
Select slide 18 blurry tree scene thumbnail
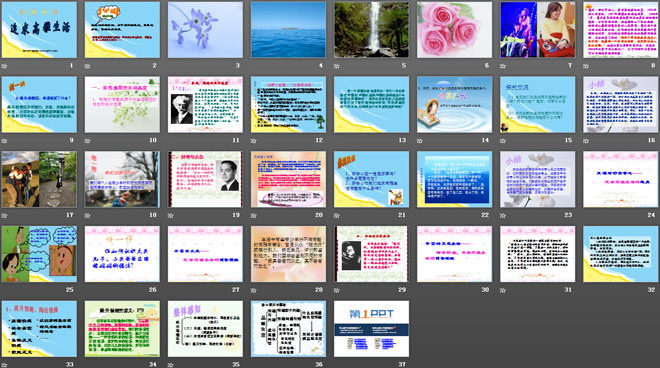tap(122, 179)
